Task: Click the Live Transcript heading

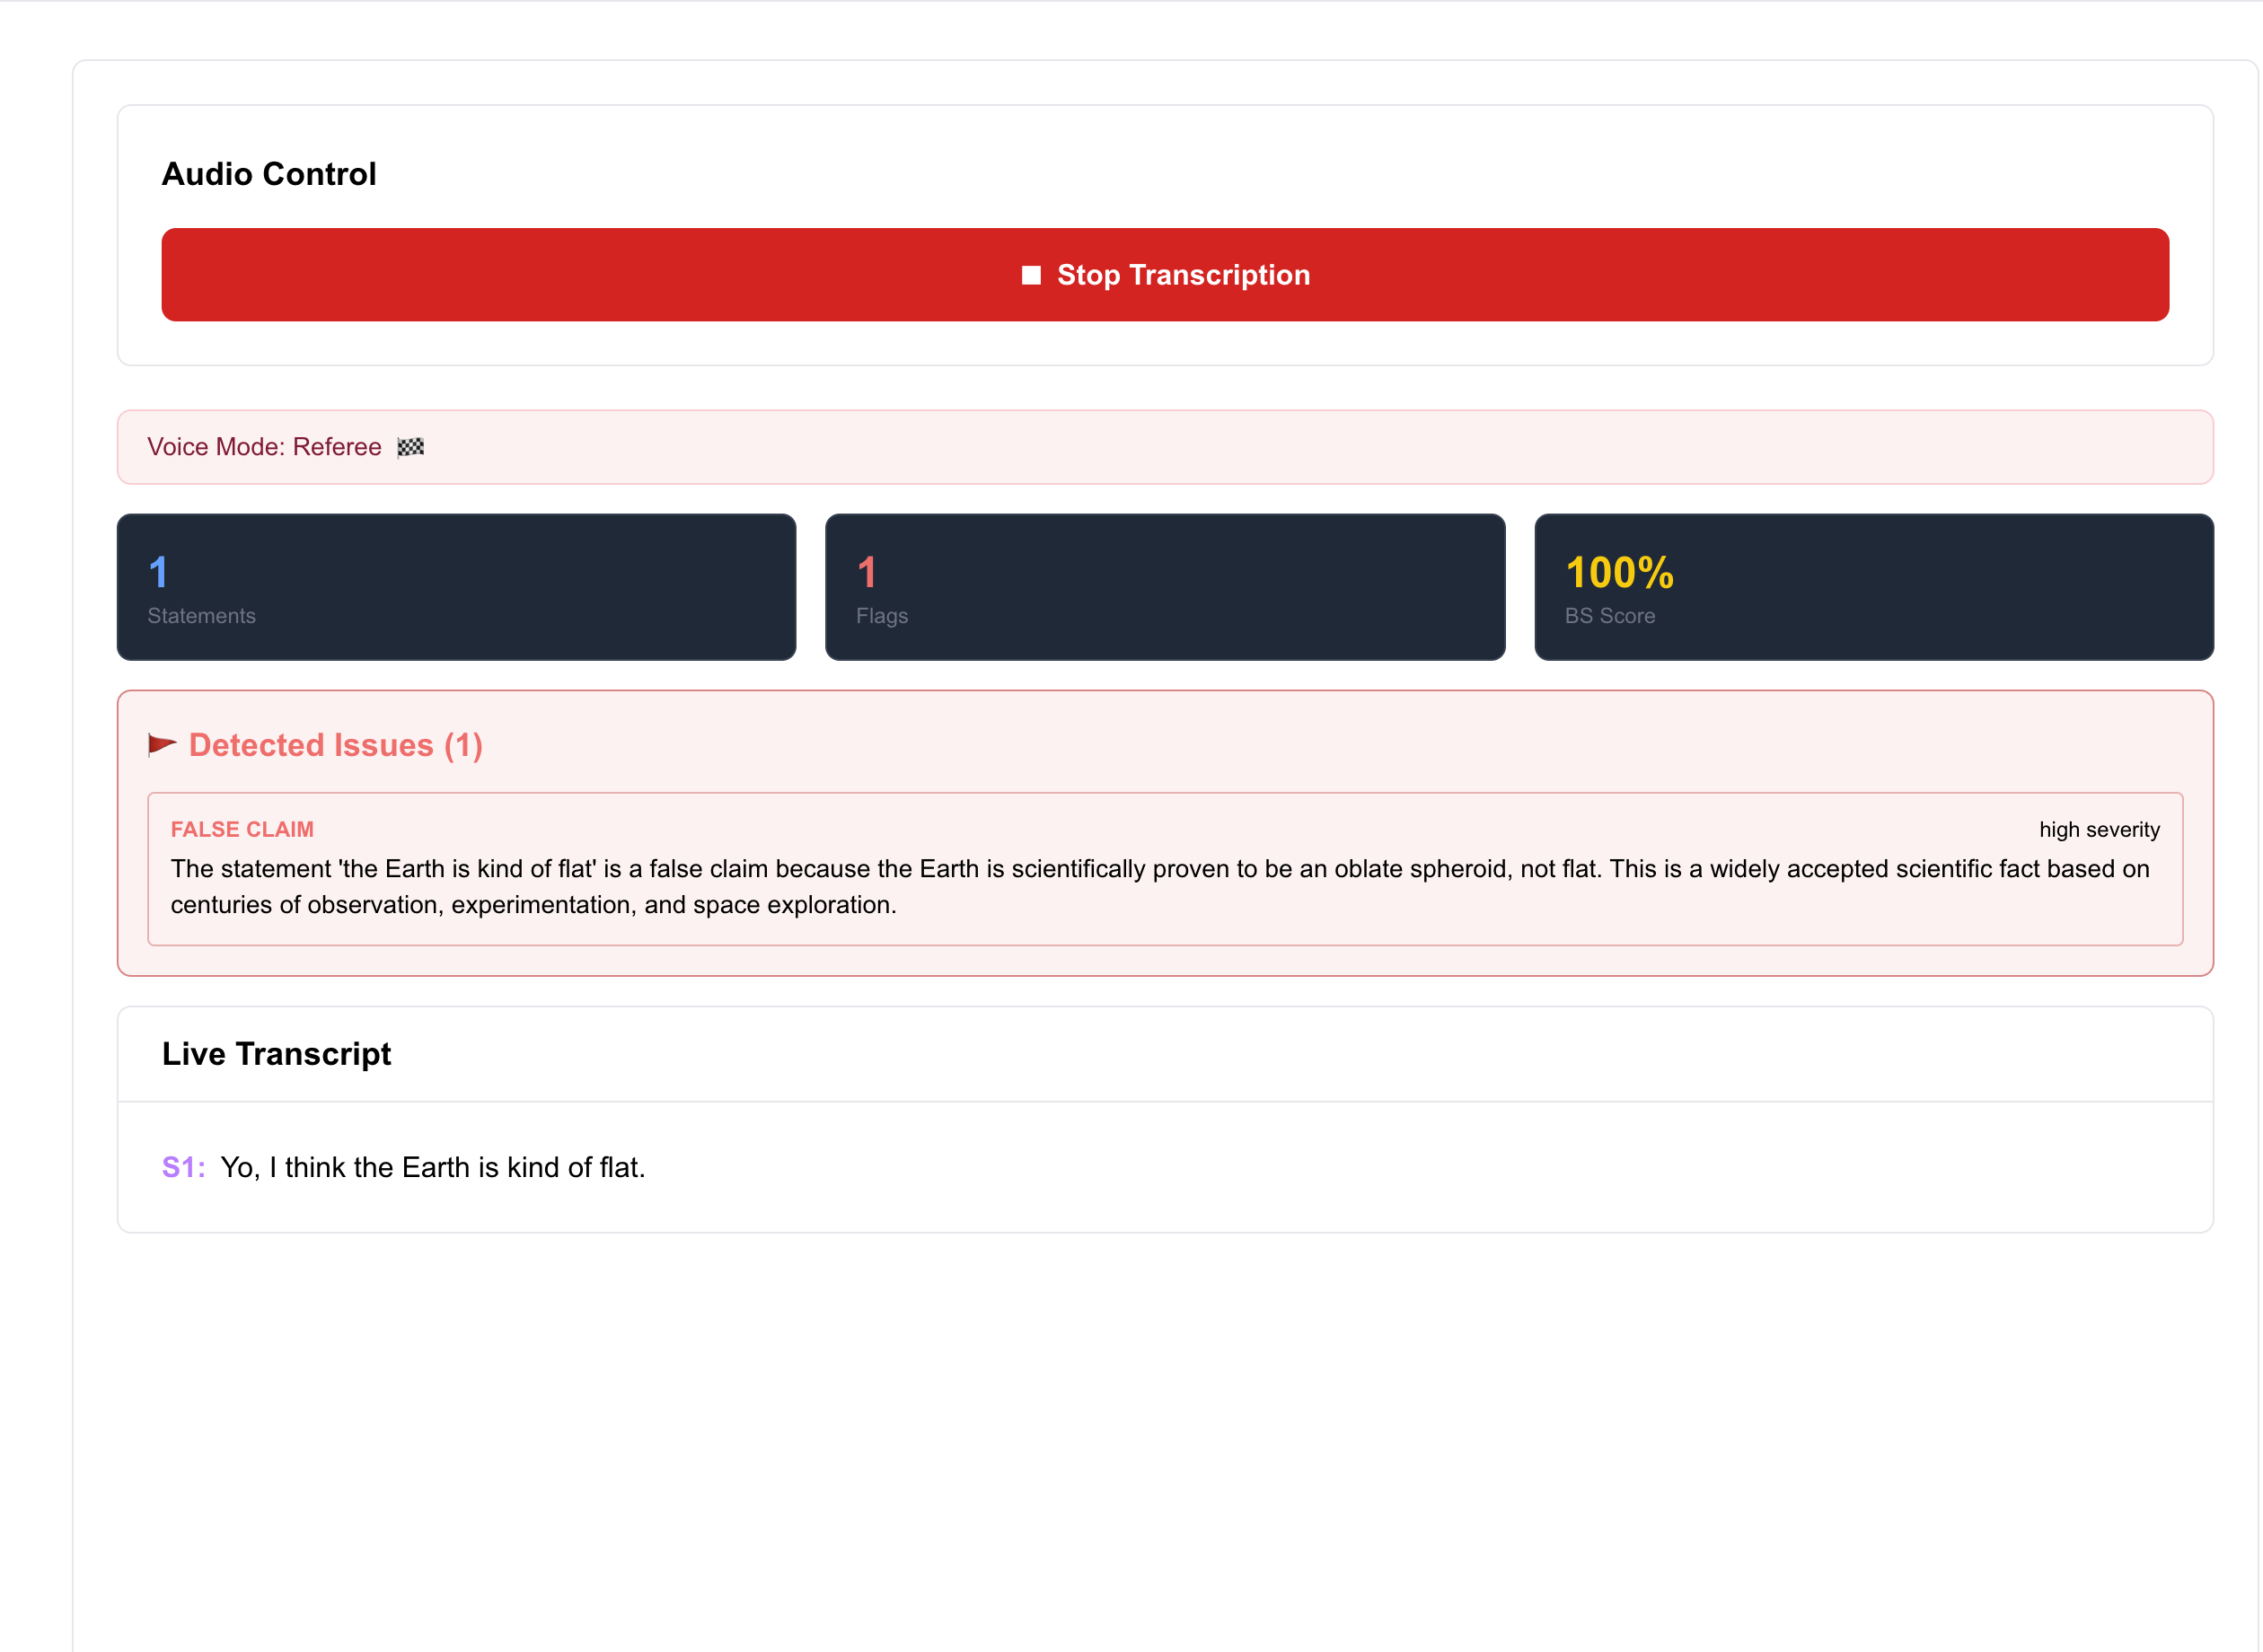Action: pos(276,1054)
